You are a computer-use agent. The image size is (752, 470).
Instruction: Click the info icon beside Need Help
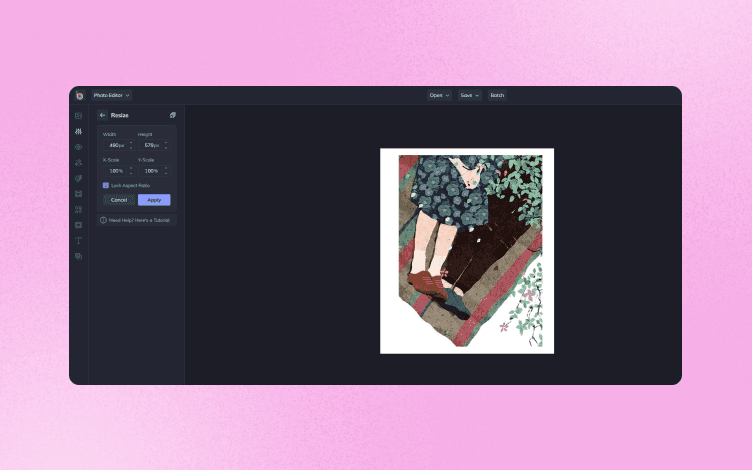pos(103,220)
